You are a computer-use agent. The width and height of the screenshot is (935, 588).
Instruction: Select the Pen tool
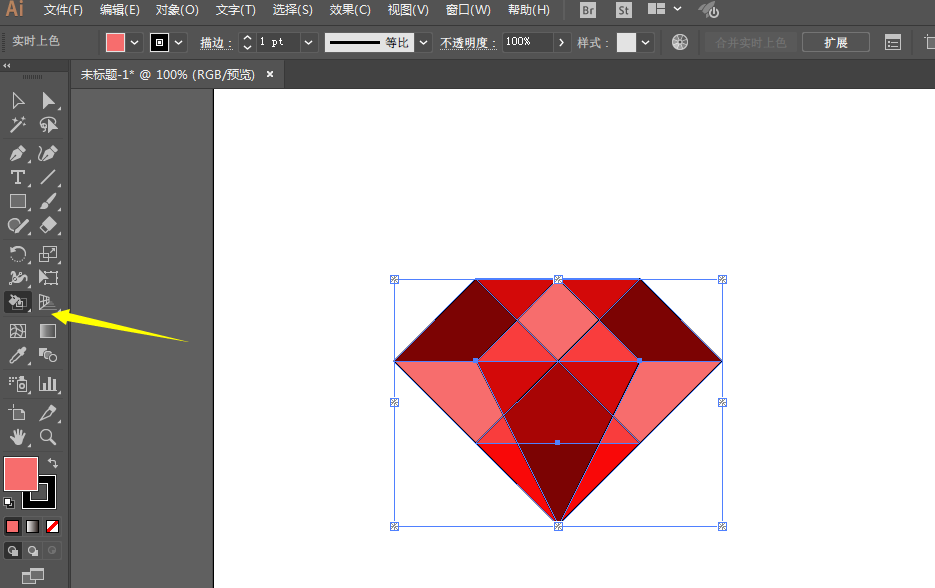[18, 153]
